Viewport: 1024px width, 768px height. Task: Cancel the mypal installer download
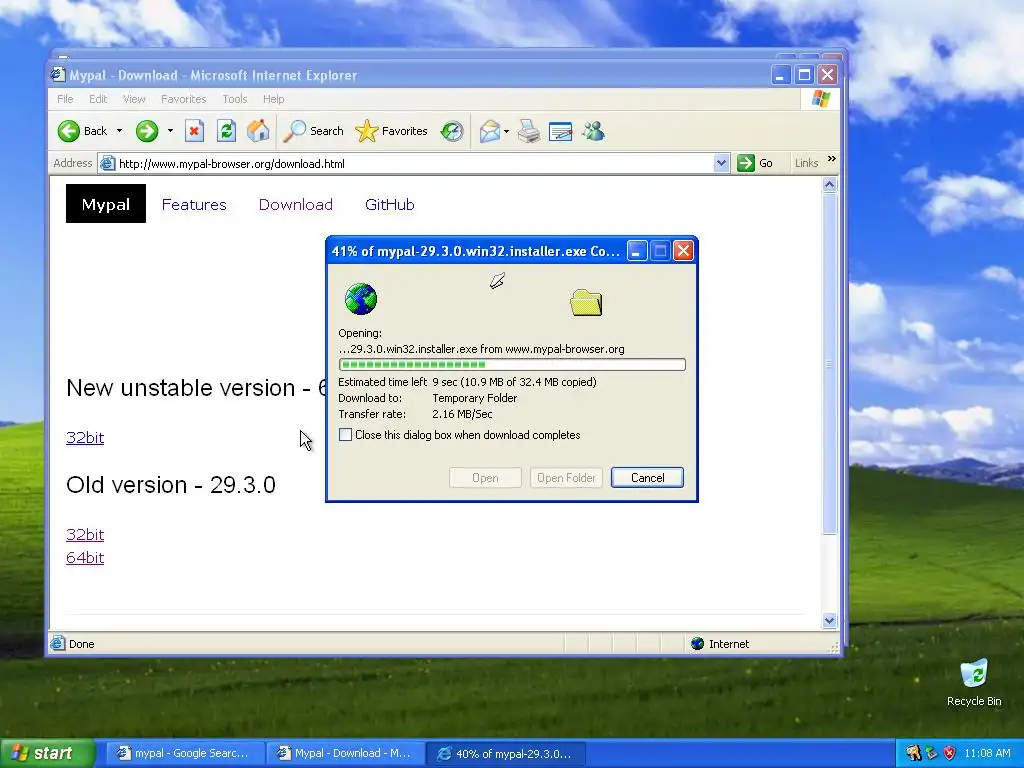(647, 477)
